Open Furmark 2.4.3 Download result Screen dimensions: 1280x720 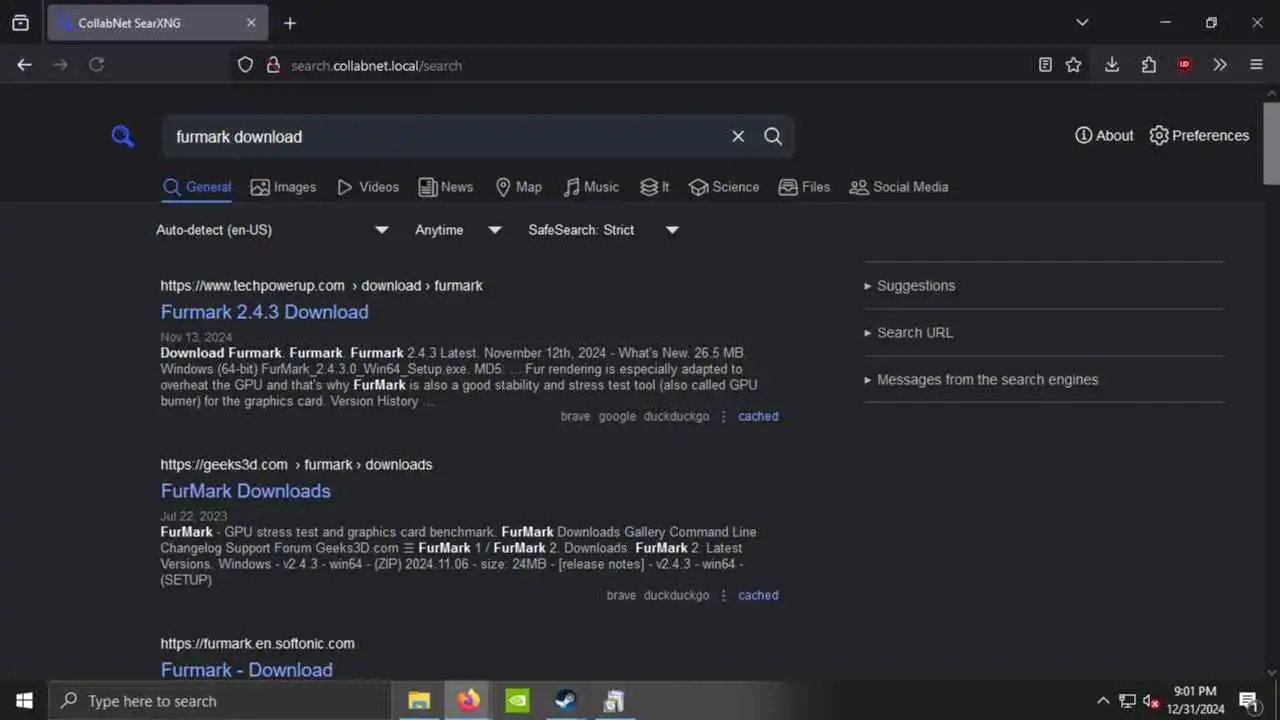pyautogui.click(x=265, y=312)
